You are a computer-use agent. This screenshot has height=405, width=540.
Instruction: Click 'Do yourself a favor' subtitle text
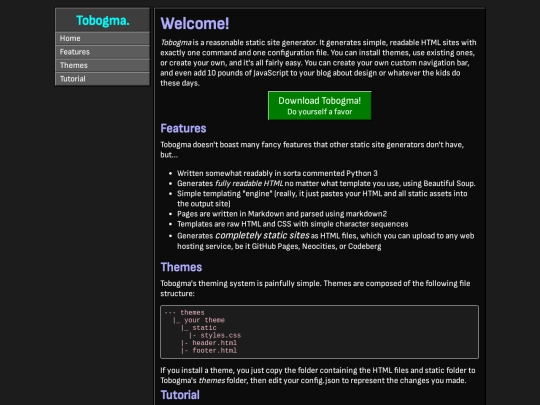click(320, 112)
